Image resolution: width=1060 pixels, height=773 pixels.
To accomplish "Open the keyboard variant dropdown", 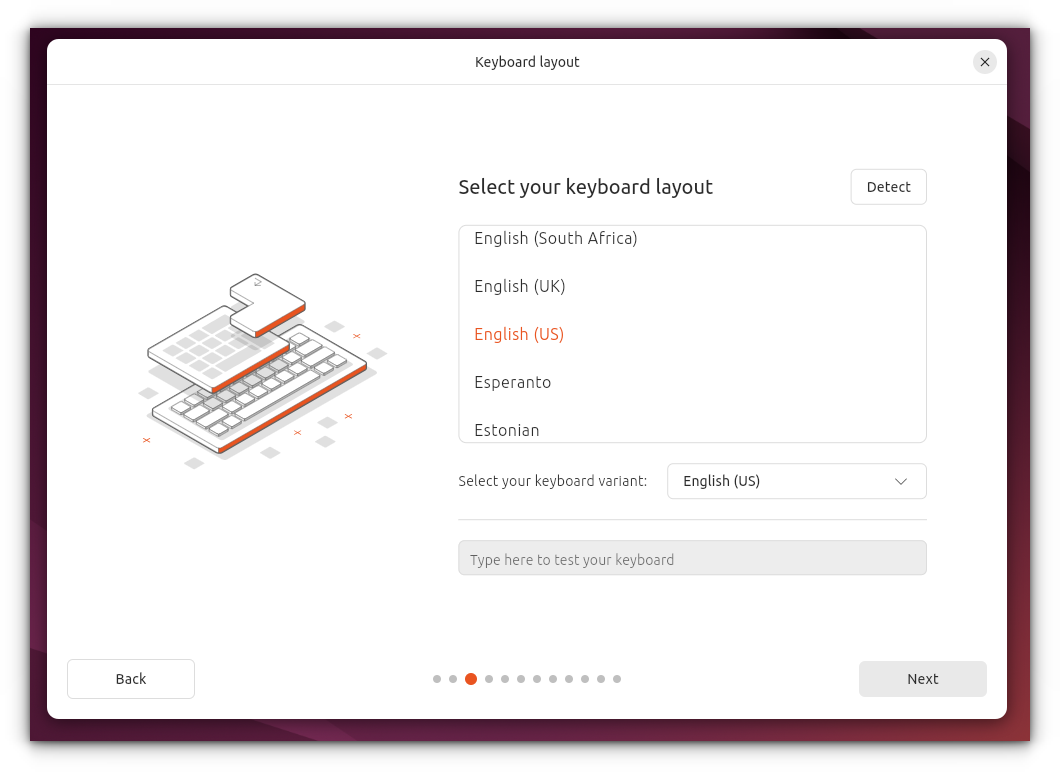I will point(796,481).
